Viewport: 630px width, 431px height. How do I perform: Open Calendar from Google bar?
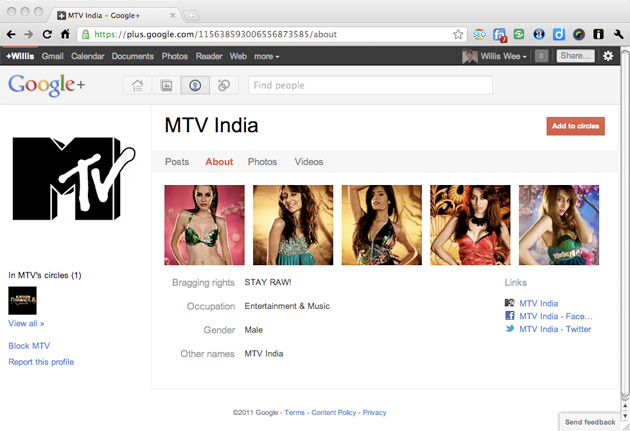[88, 56]
